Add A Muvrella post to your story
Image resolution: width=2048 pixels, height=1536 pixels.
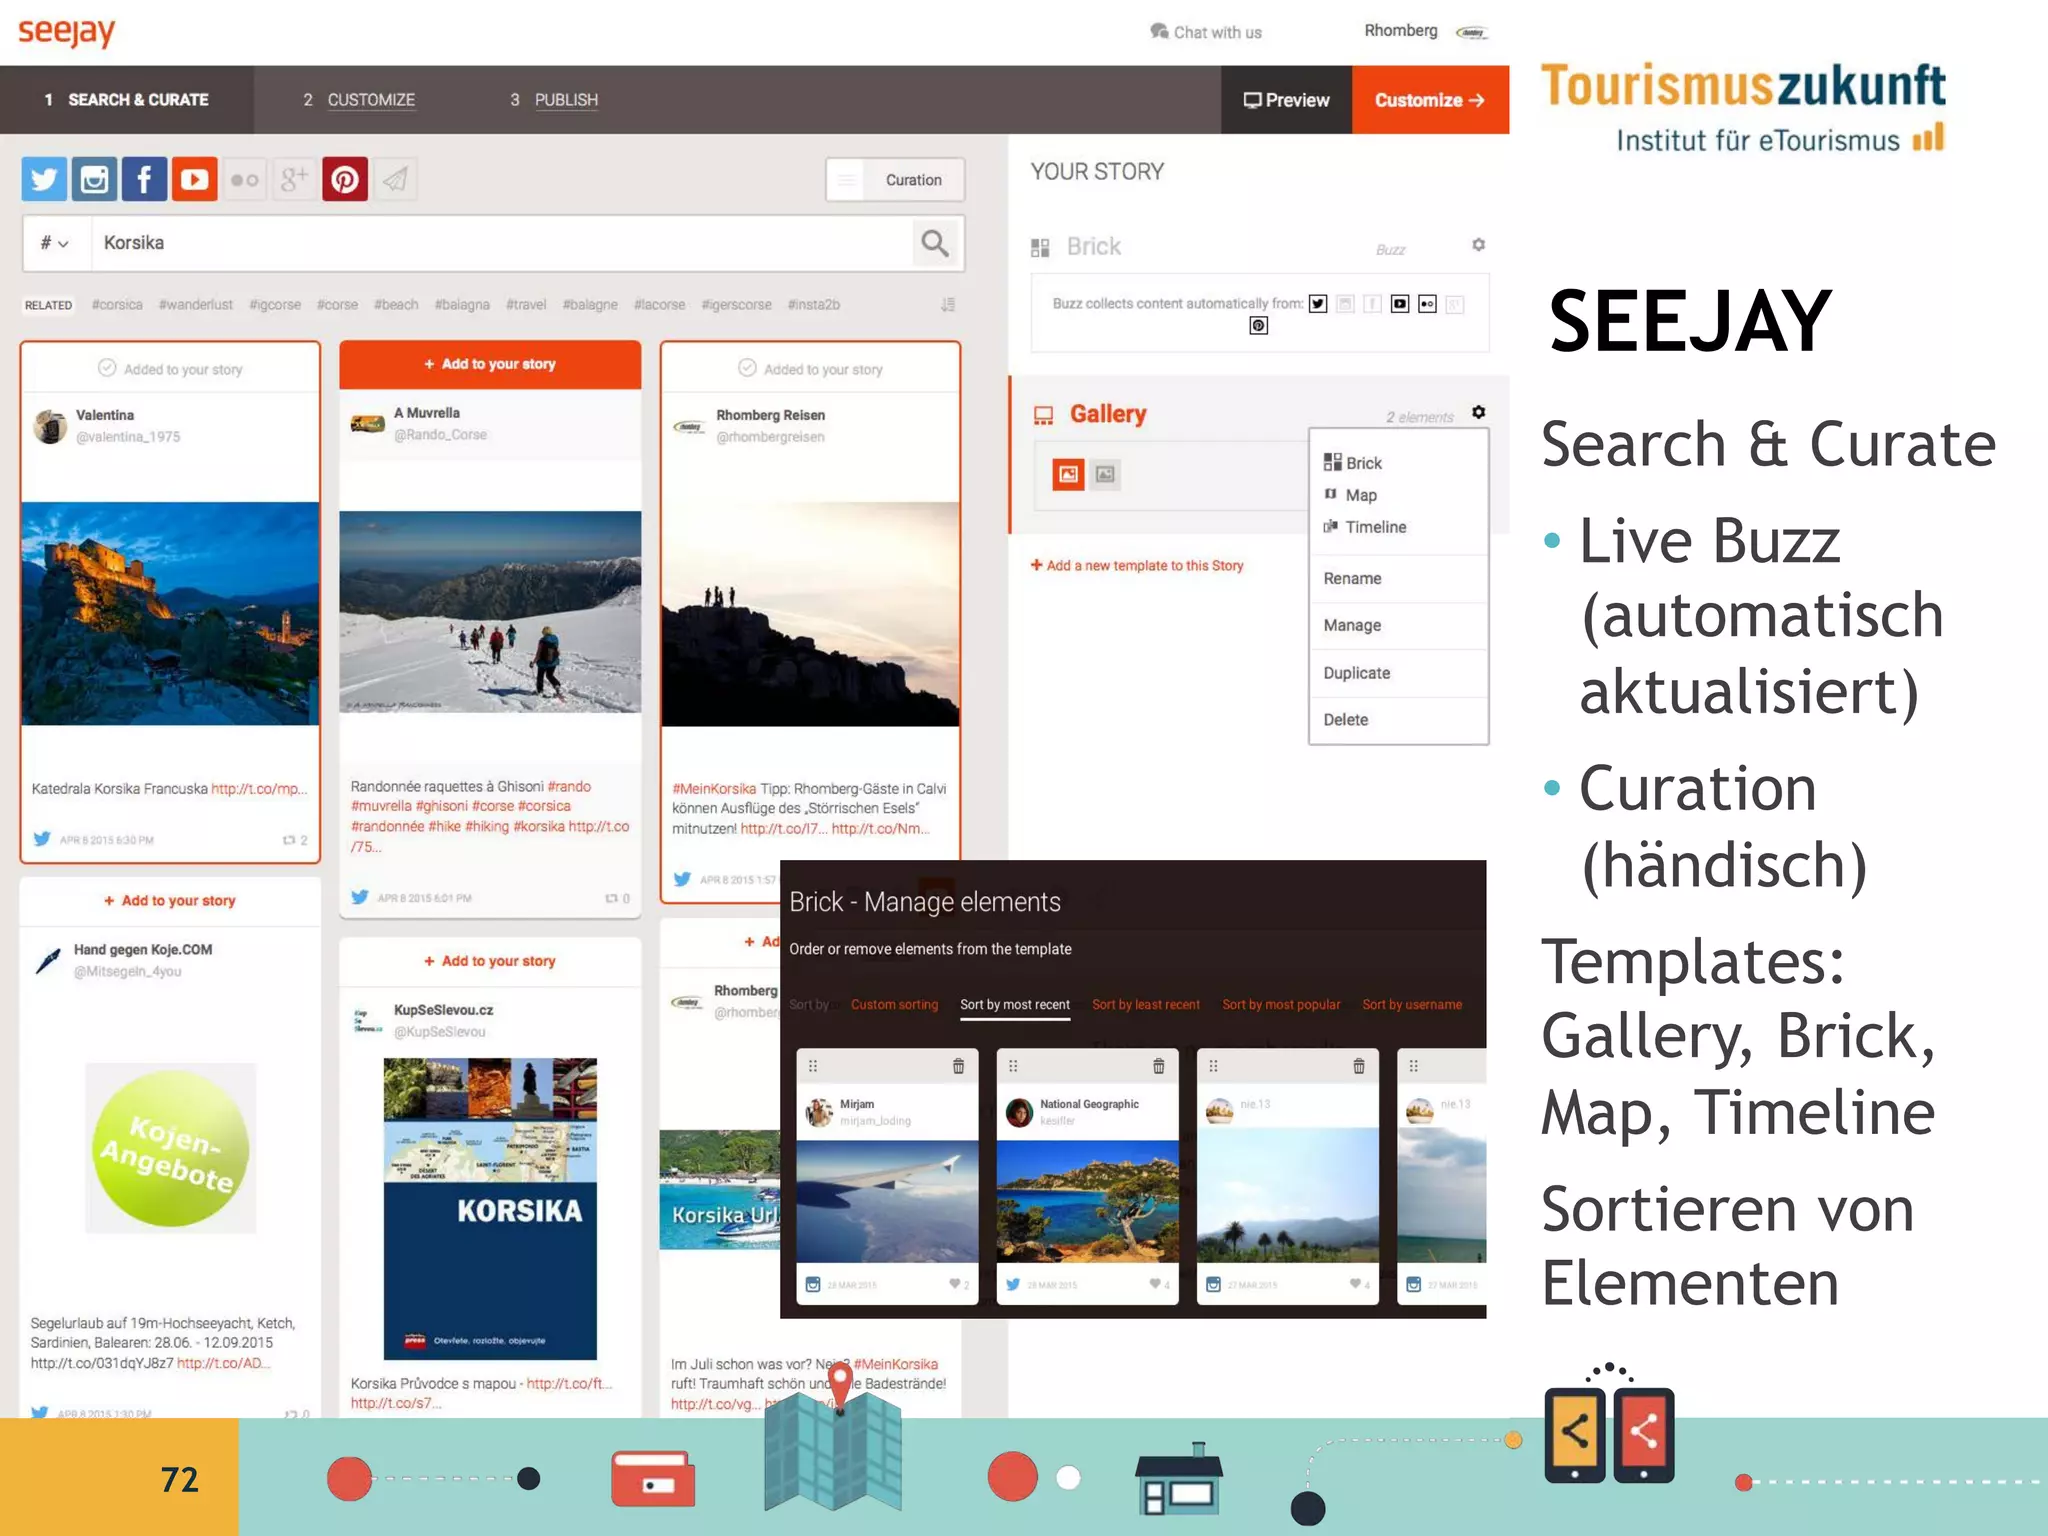(x=490, y=364)
